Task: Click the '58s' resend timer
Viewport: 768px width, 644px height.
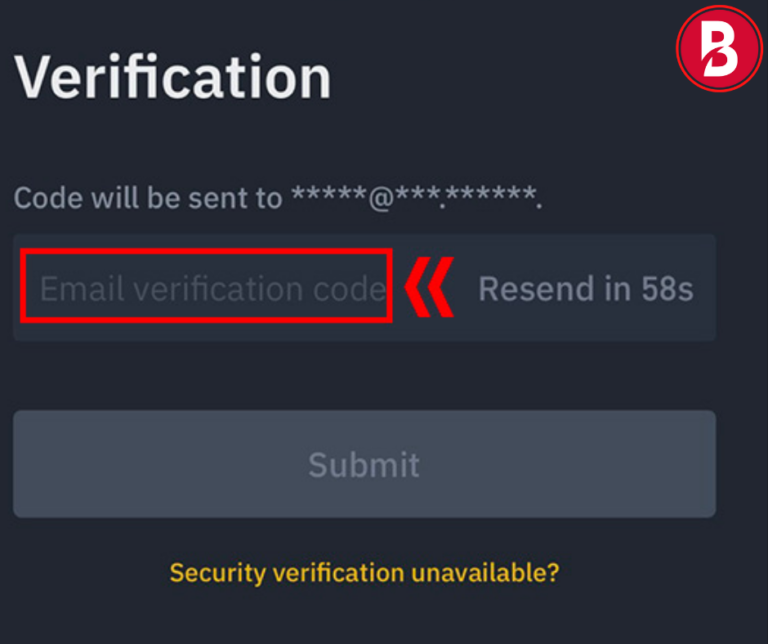Action: pos(668,288)
